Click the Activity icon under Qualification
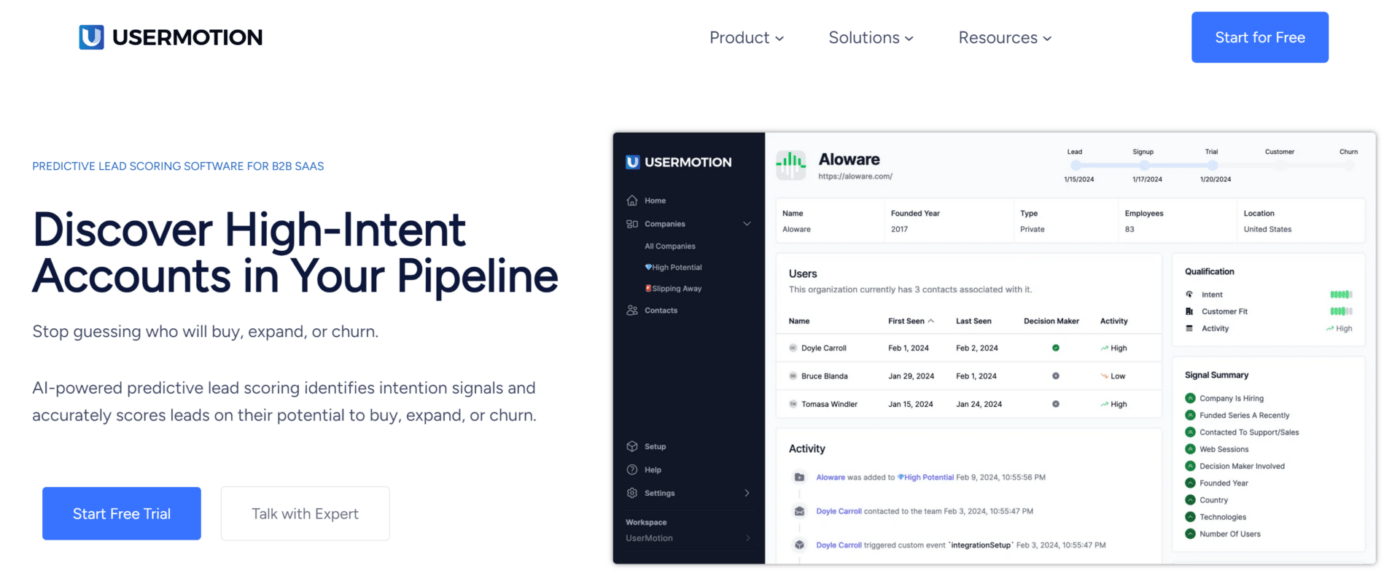 1189,328
